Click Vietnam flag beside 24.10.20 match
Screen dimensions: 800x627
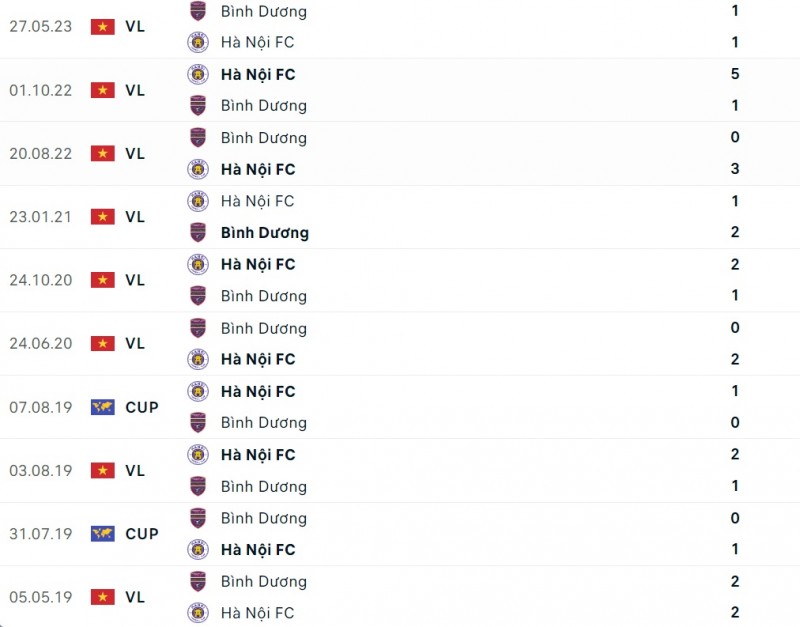[103, 280]
